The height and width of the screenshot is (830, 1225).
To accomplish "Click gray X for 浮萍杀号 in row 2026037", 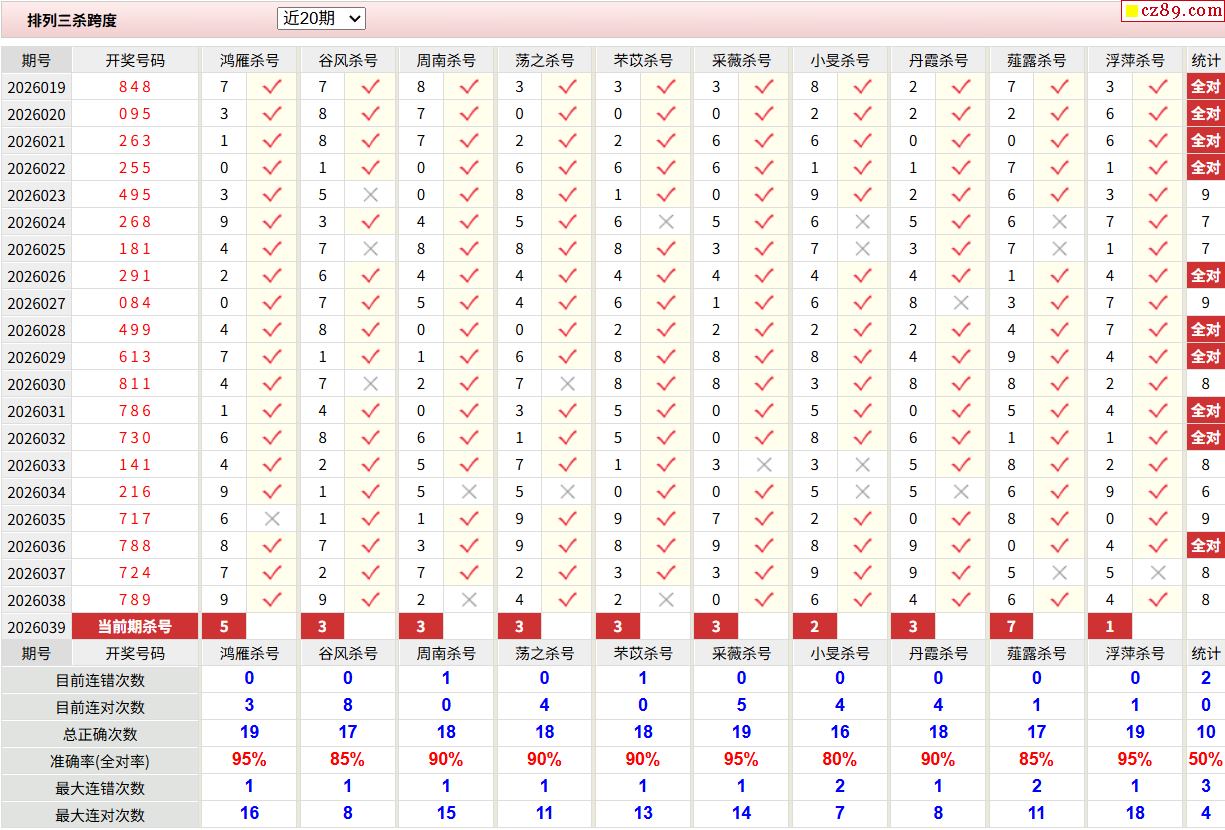I will pos(1158,573).
